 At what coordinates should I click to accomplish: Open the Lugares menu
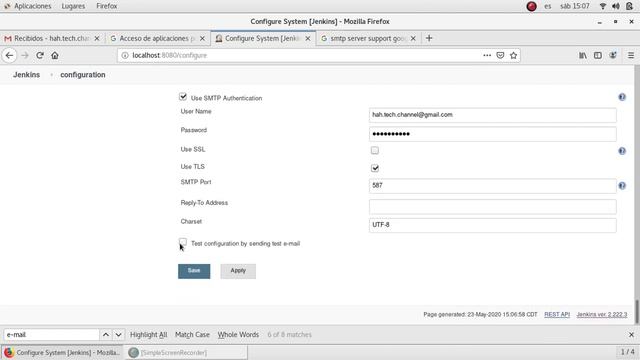pos(73,6)
